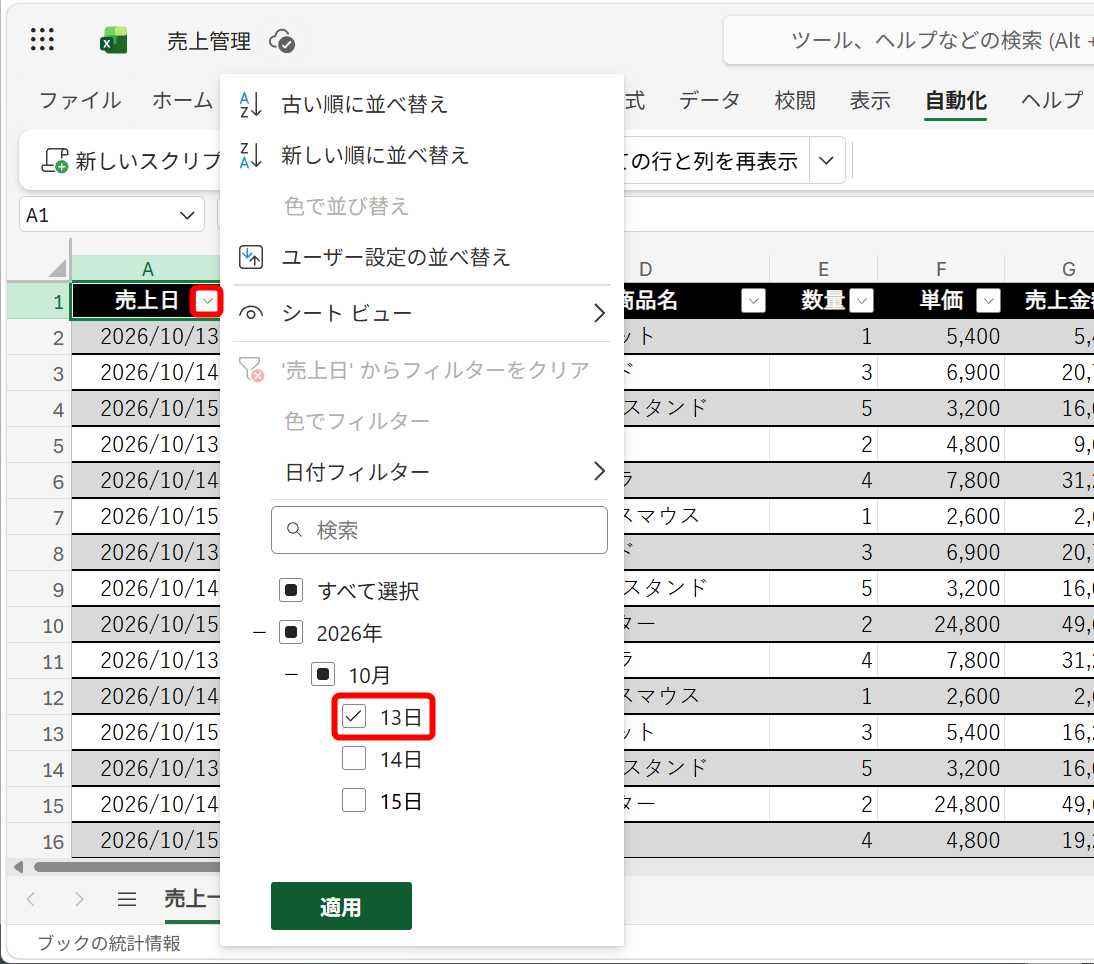Go to next sheet arrow
The image size is (1094, 964).
(78, 899)
